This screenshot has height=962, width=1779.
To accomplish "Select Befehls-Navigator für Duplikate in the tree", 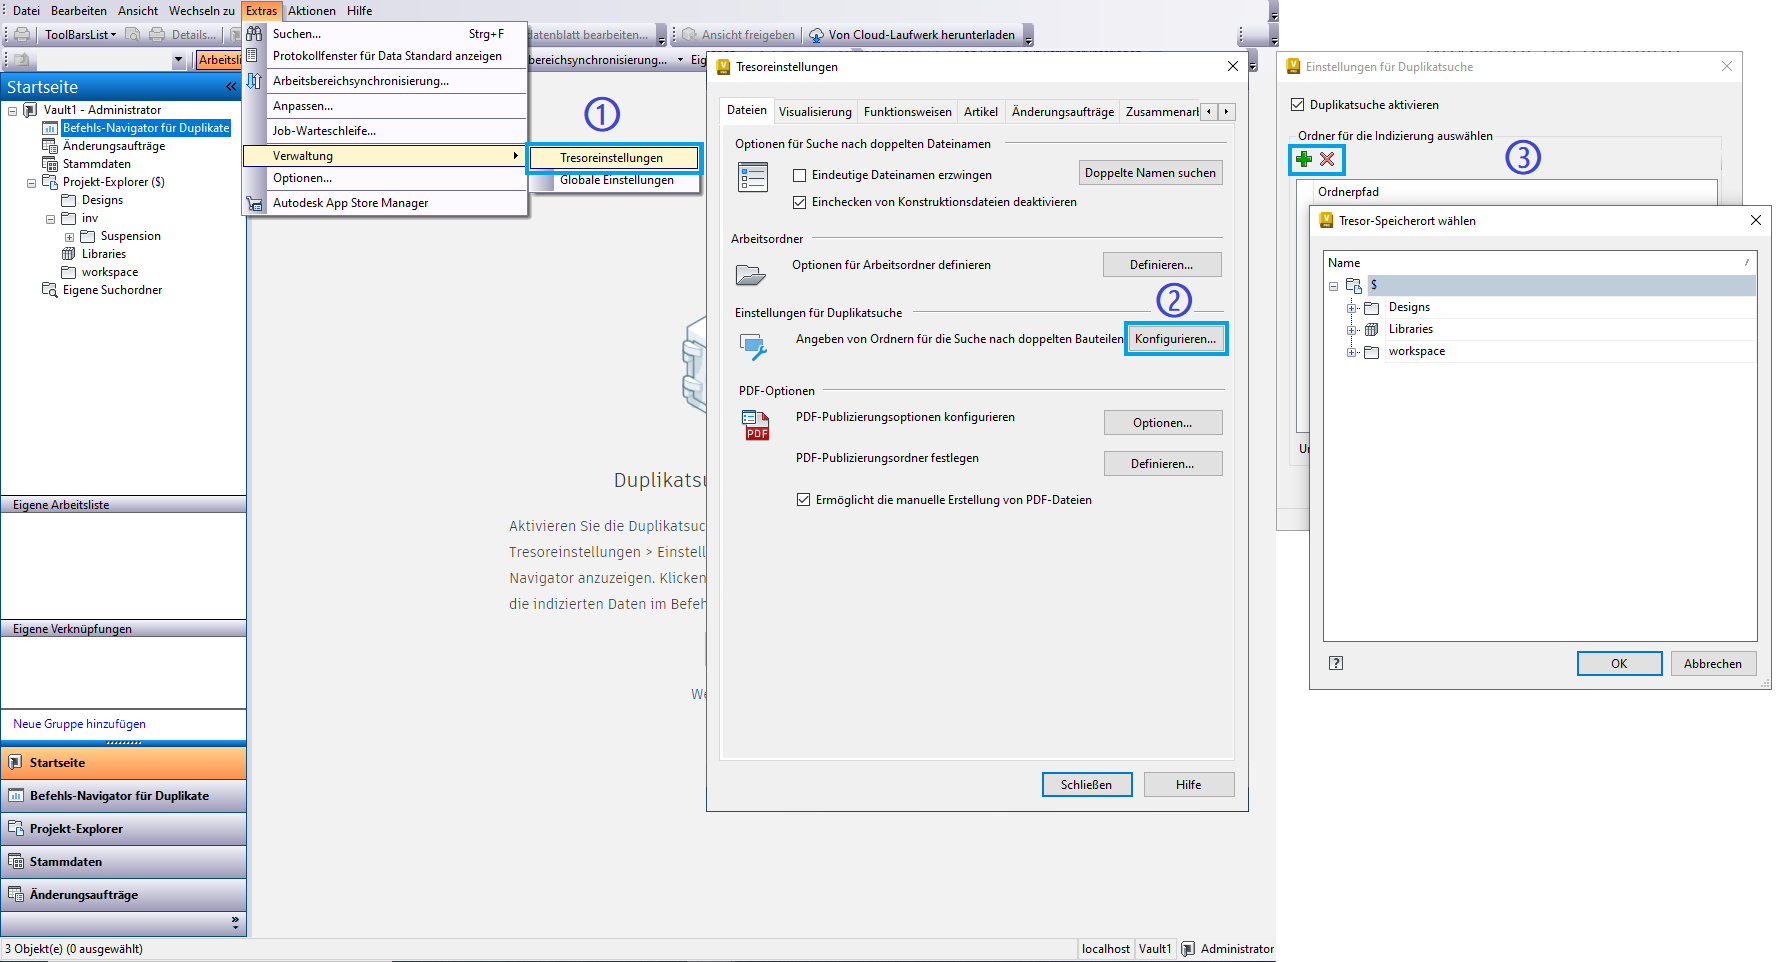I will click(x=146, y=128).
